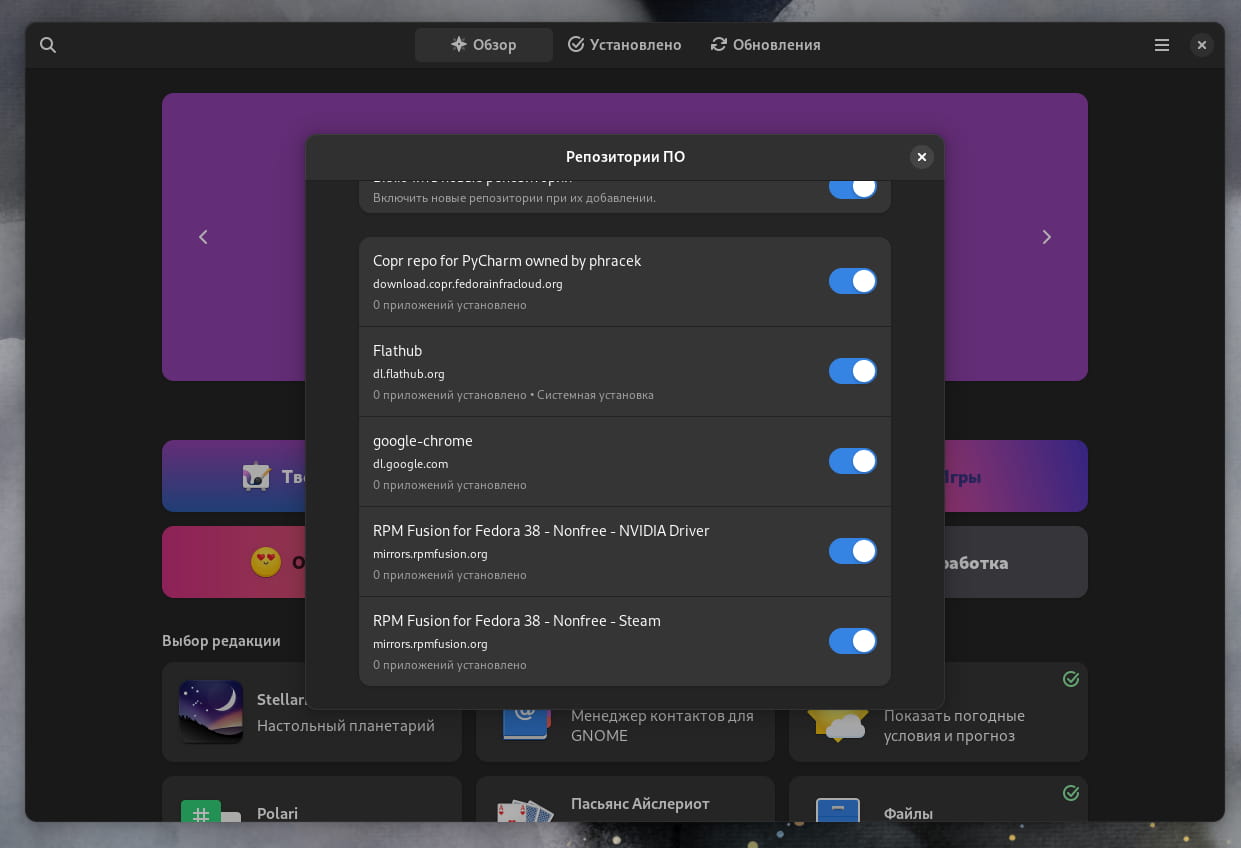This screenshot has height=848, width=1241.
Task: Click the weather app cloud icon
Action: pos(838,725)
